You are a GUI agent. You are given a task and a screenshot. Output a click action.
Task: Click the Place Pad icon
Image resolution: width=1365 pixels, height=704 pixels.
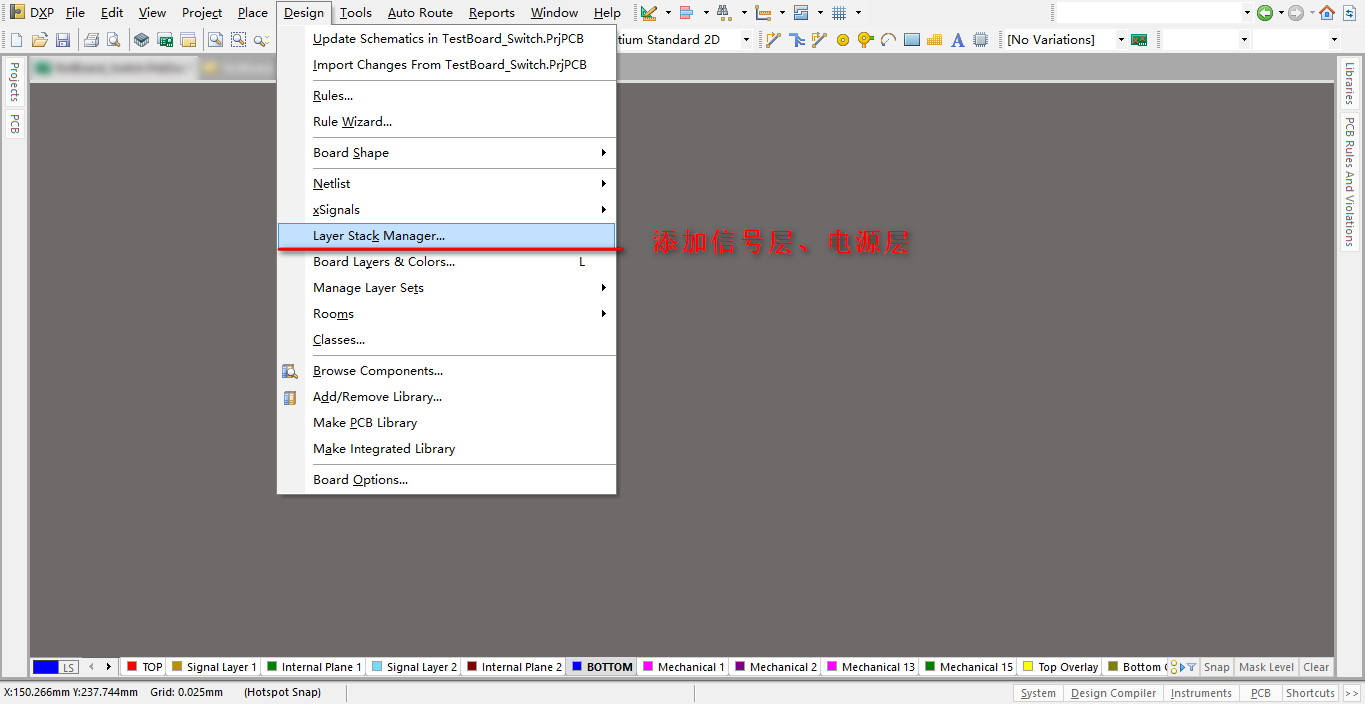[x=842, y=40]
